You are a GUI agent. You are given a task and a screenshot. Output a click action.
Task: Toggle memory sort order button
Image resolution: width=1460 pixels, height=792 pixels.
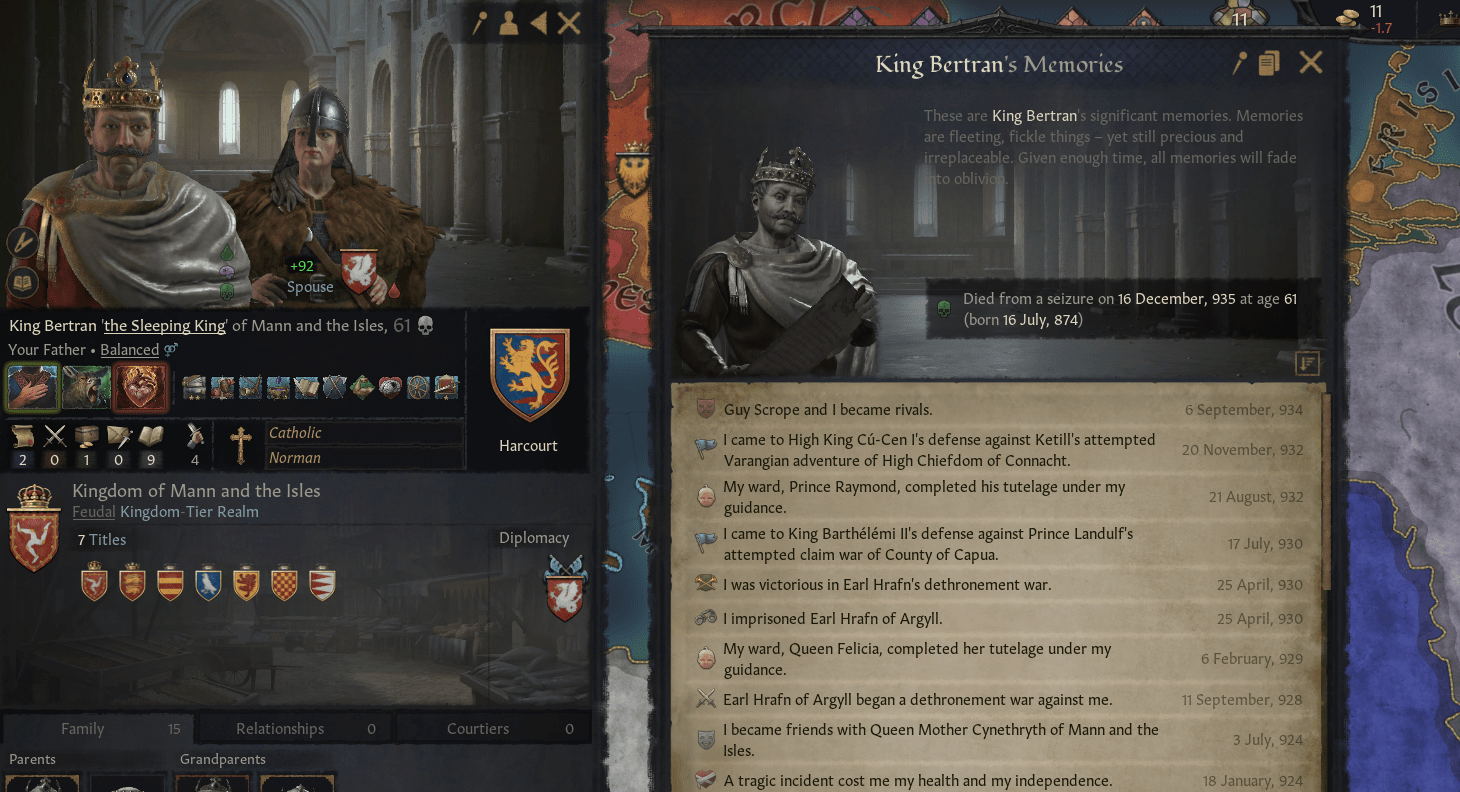click(x=1307, y=364)
